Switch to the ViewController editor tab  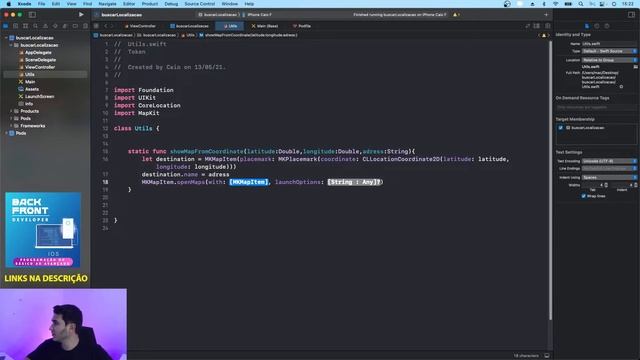pos(140,26)
